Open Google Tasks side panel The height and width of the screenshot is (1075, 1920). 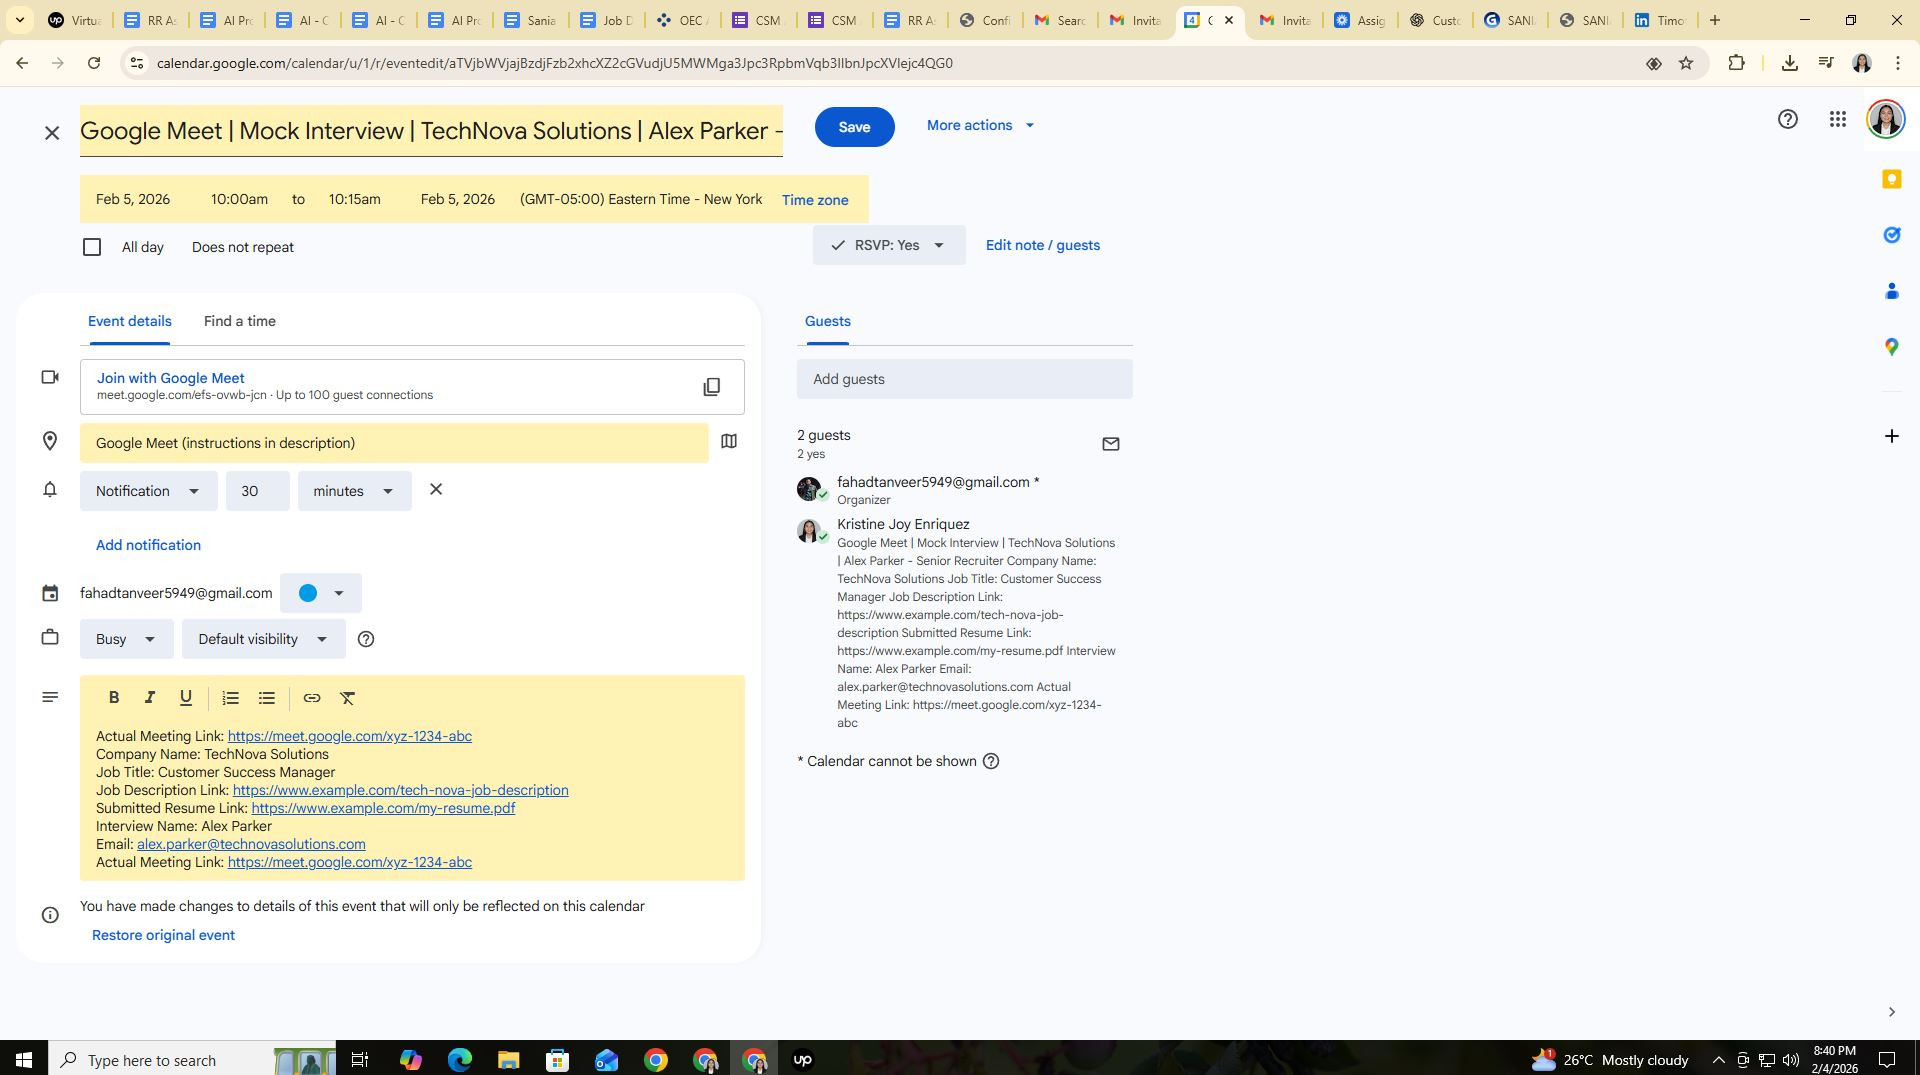click(x=1892, y=235)
